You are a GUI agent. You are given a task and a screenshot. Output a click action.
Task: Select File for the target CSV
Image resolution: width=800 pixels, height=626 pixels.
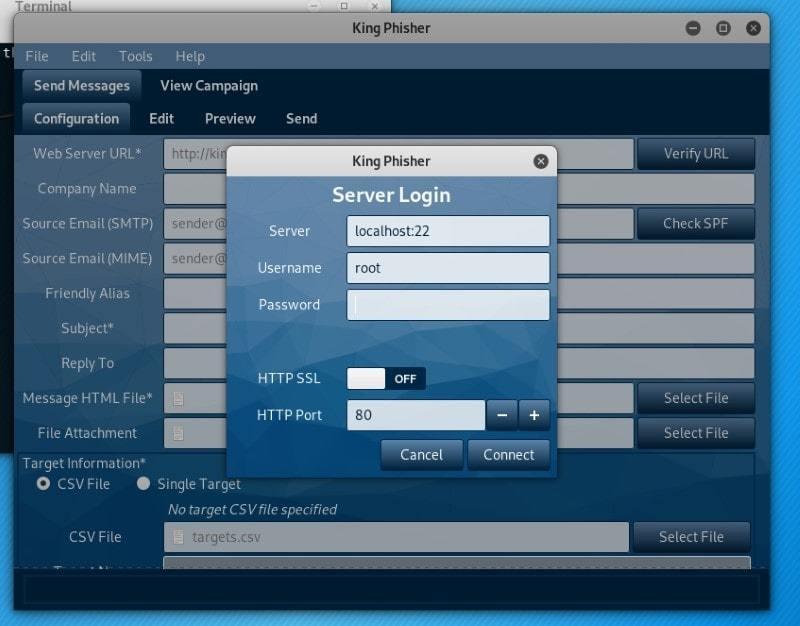point(692,537)
